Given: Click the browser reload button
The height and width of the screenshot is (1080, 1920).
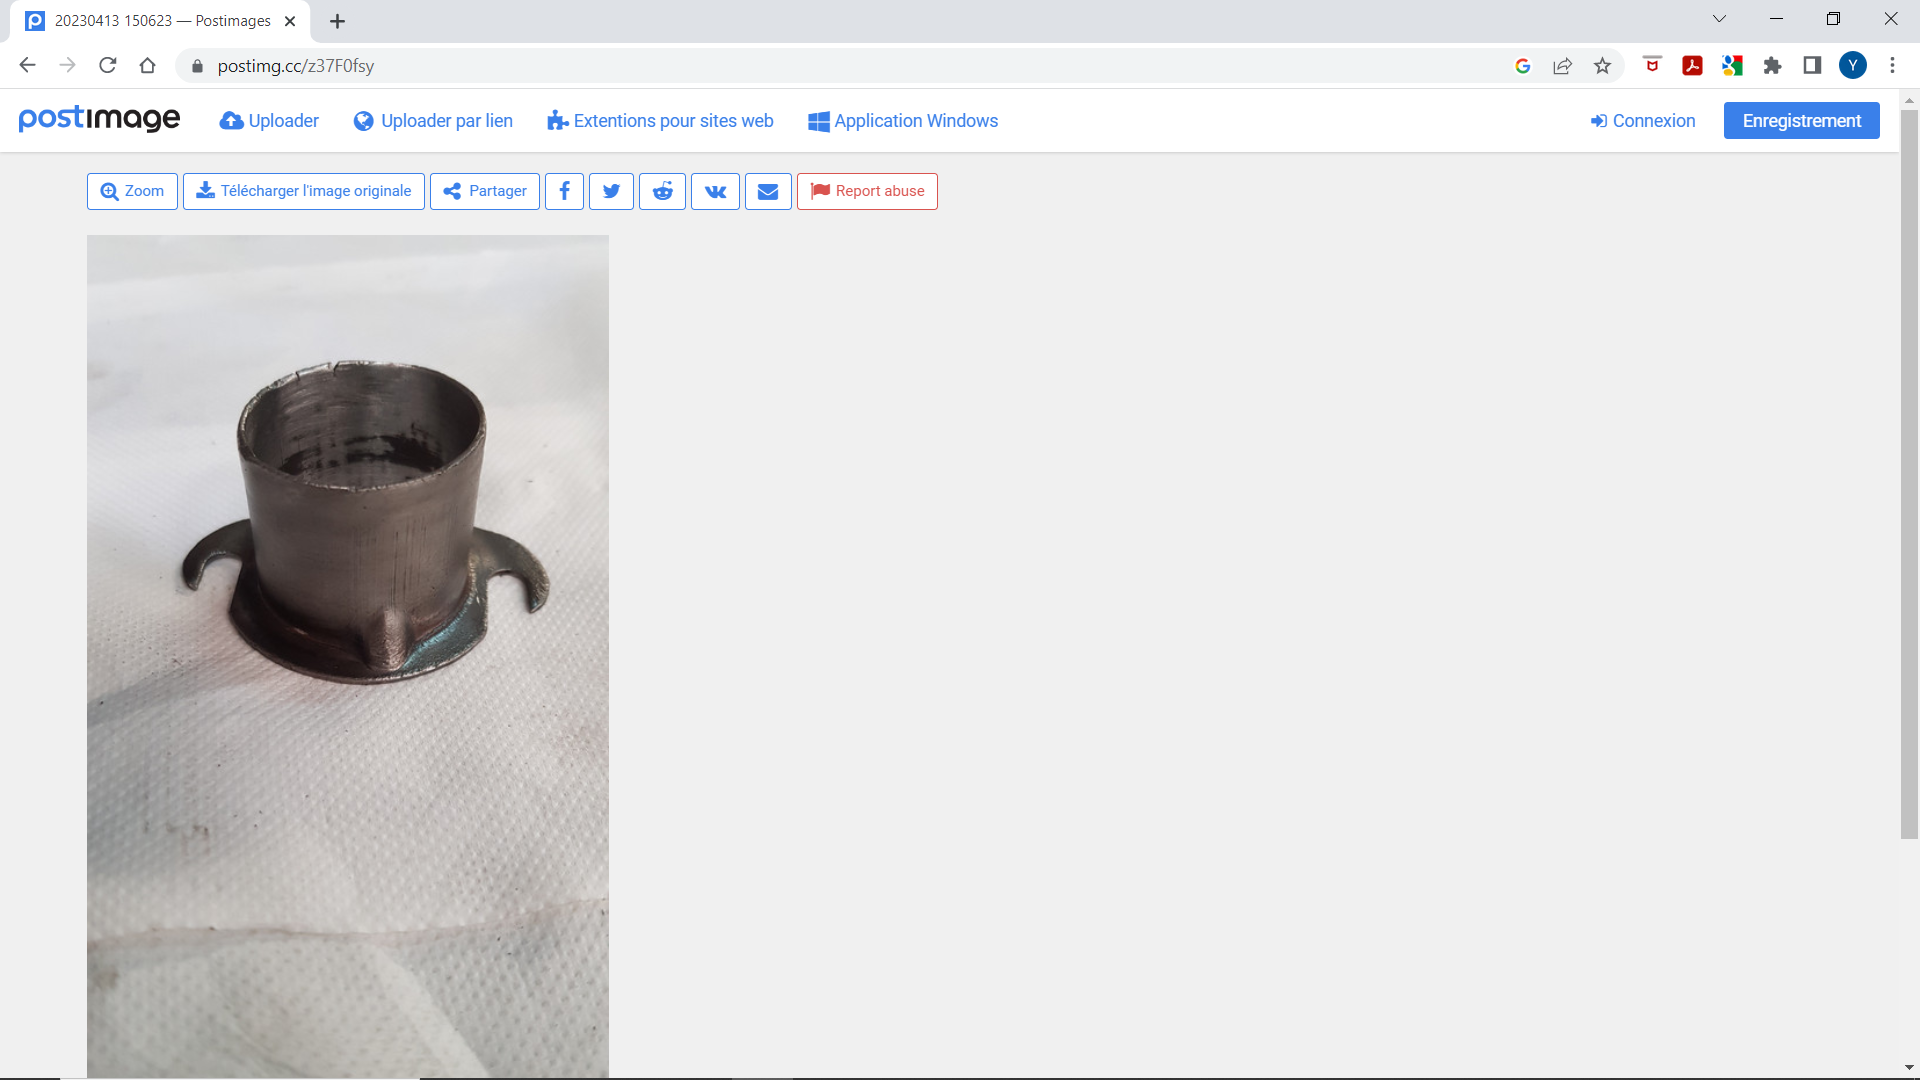Looking at the screenshot, I should pyautogui.click(x=108, y=66).
